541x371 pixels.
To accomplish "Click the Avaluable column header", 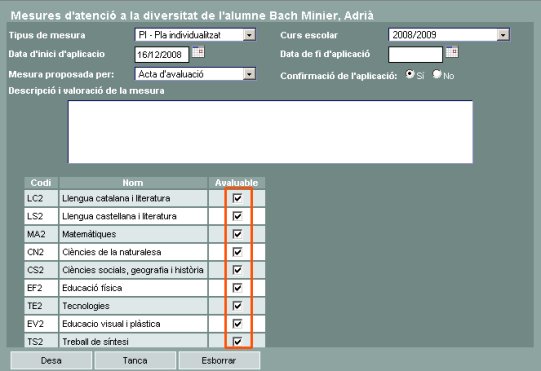I will coord(237,183).
